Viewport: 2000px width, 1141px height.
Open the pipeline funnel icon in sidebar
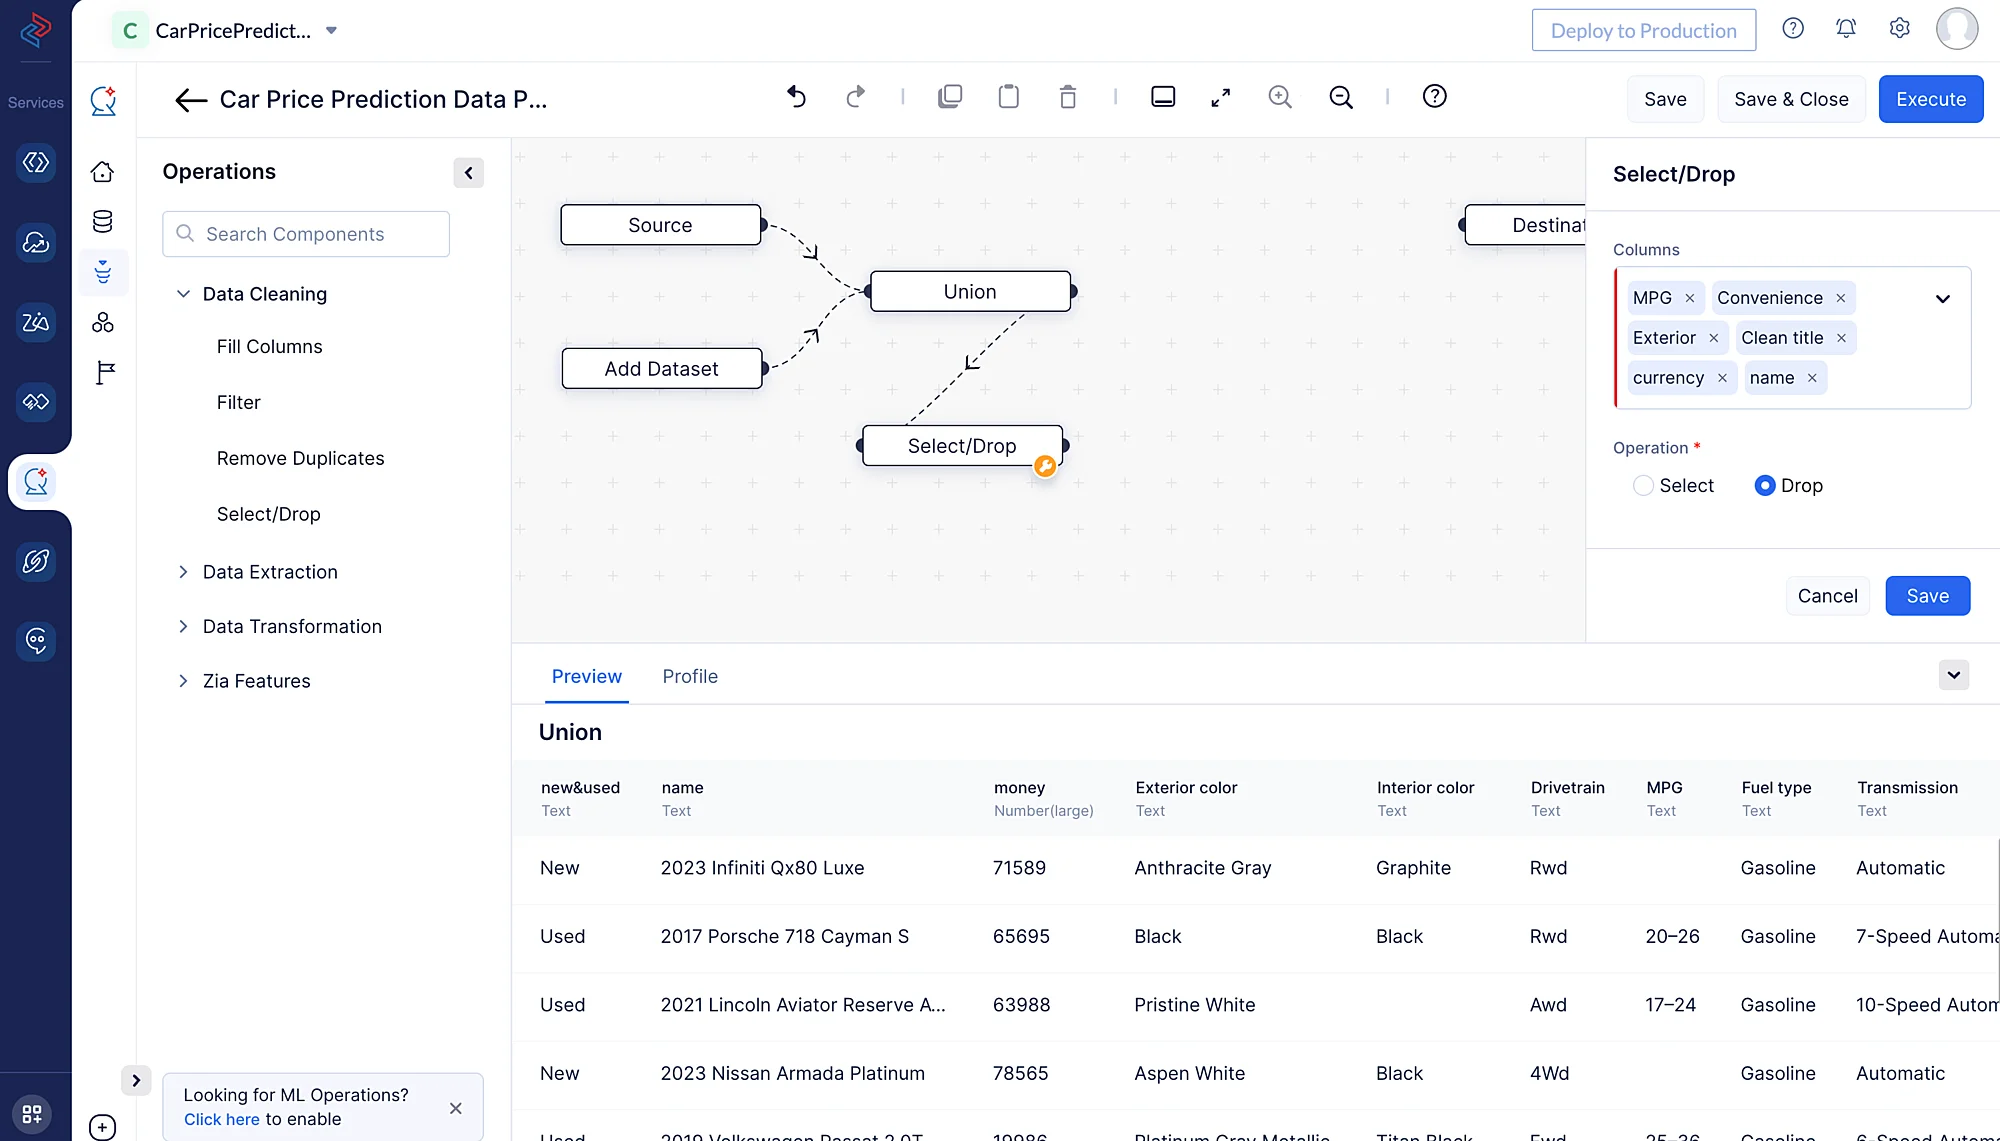103,272
